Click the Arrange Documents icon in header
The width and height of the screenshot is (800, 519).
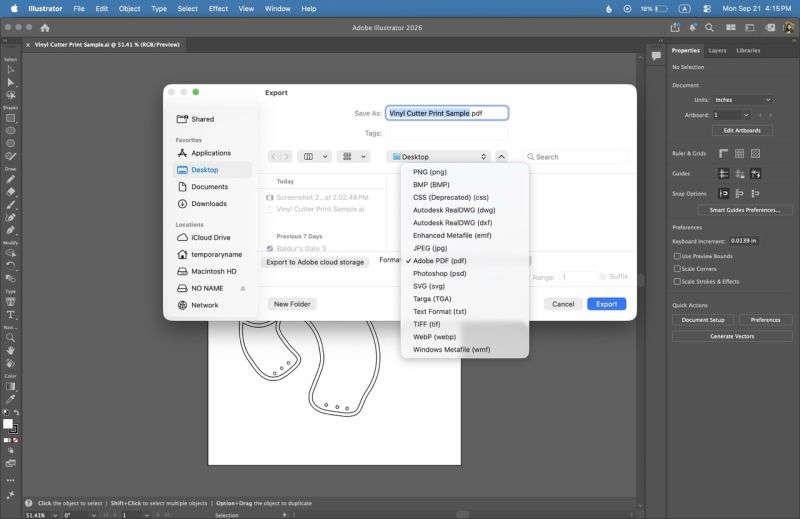731,28
